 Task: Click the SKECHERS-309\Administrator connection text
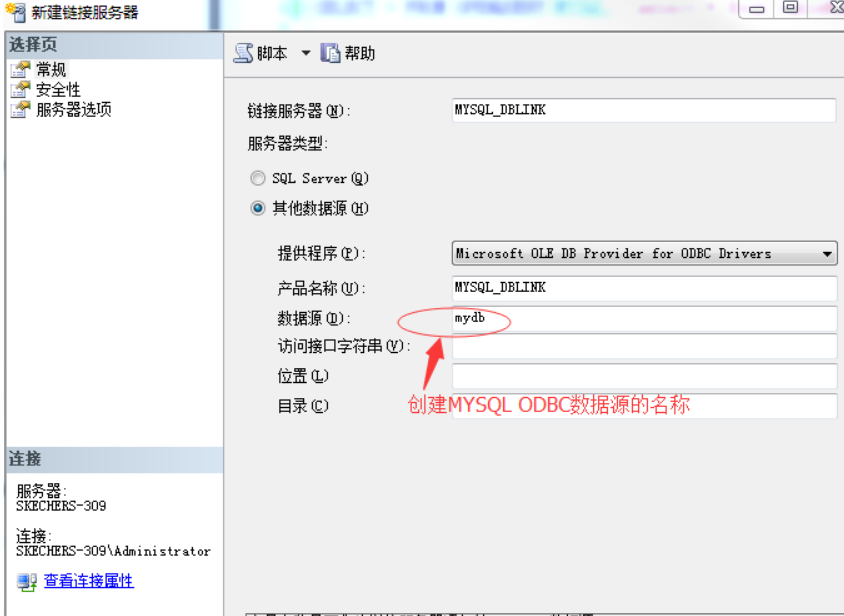114,551
